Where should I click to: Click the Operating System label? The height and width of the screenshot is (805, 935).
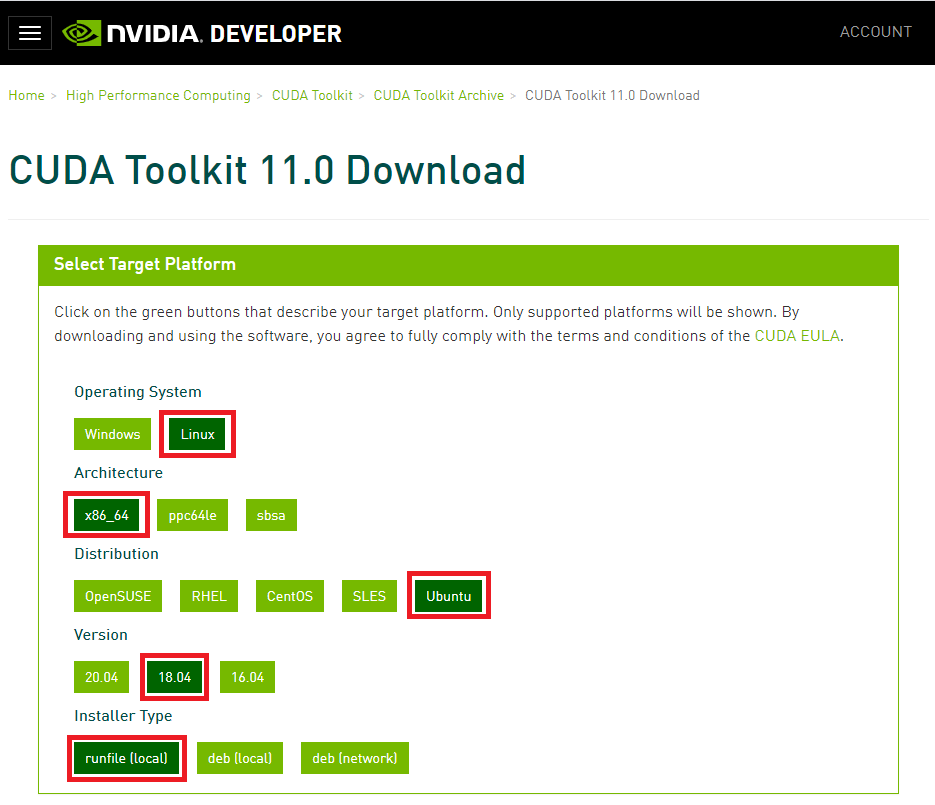click(x=138, y=392)
